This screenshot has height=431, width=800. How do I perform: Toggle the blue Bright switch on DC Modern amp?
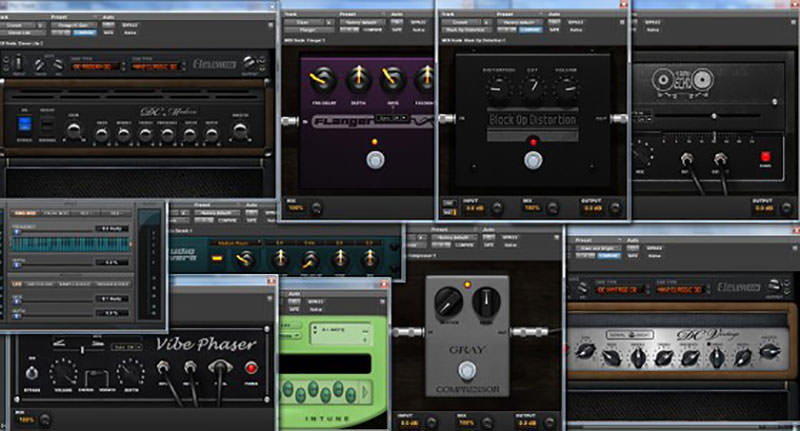[x=24, y=124]
